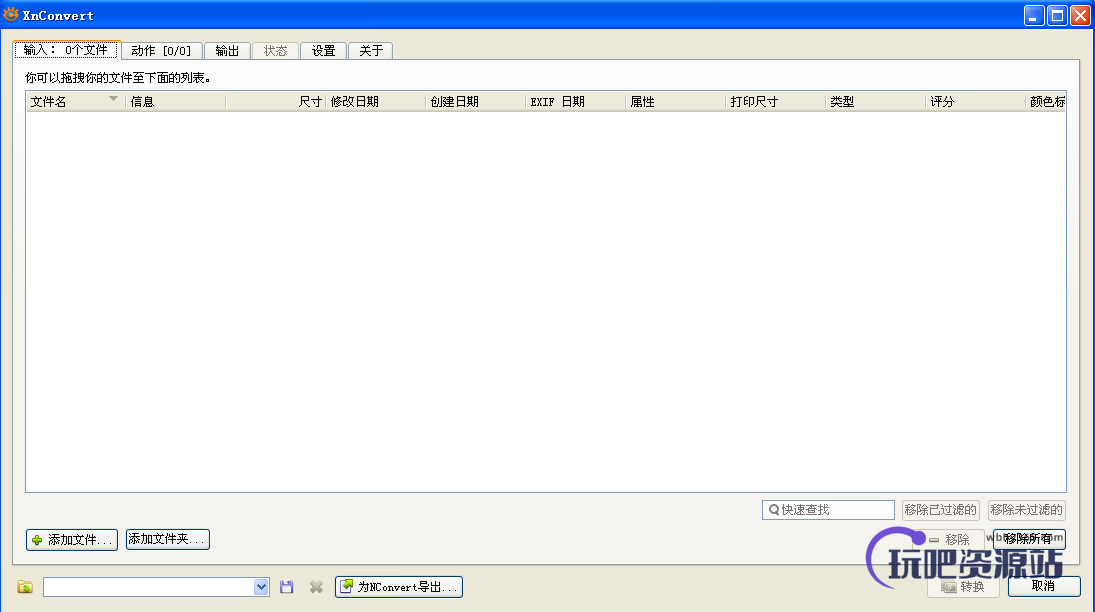Click the 移除未过滤的 button

[x=1027, y=510]
